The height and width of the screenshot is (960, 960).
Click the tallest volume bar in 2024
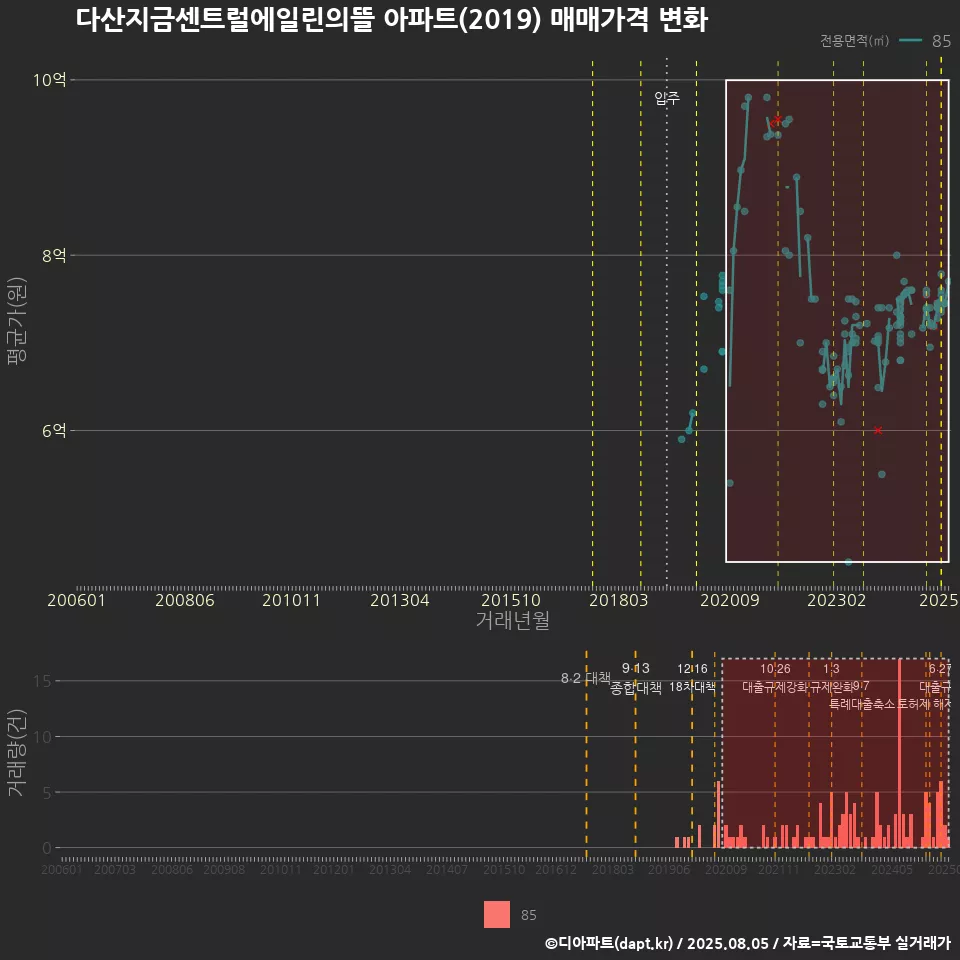pyautogui.click(x=899, y=753)
